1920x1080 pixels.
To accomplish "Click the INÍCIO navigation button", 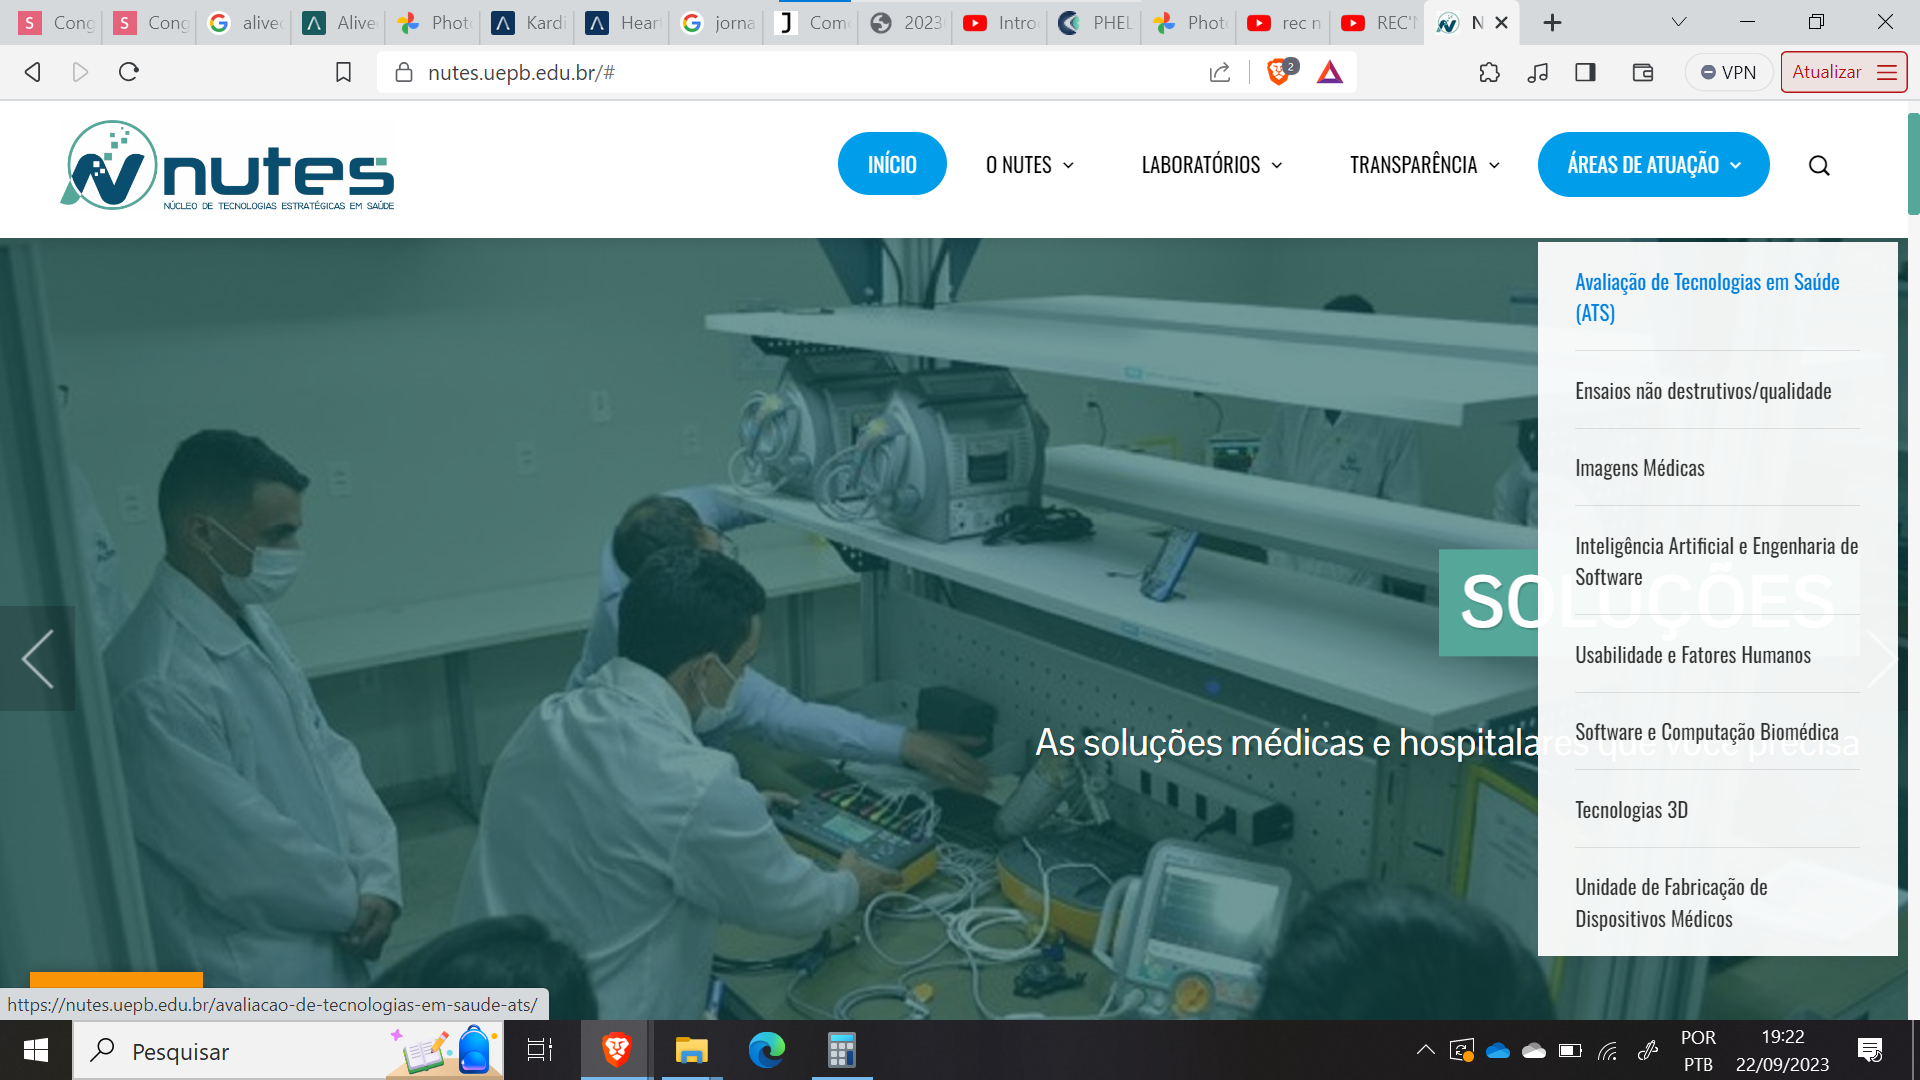I will click(x=891, y=165).
